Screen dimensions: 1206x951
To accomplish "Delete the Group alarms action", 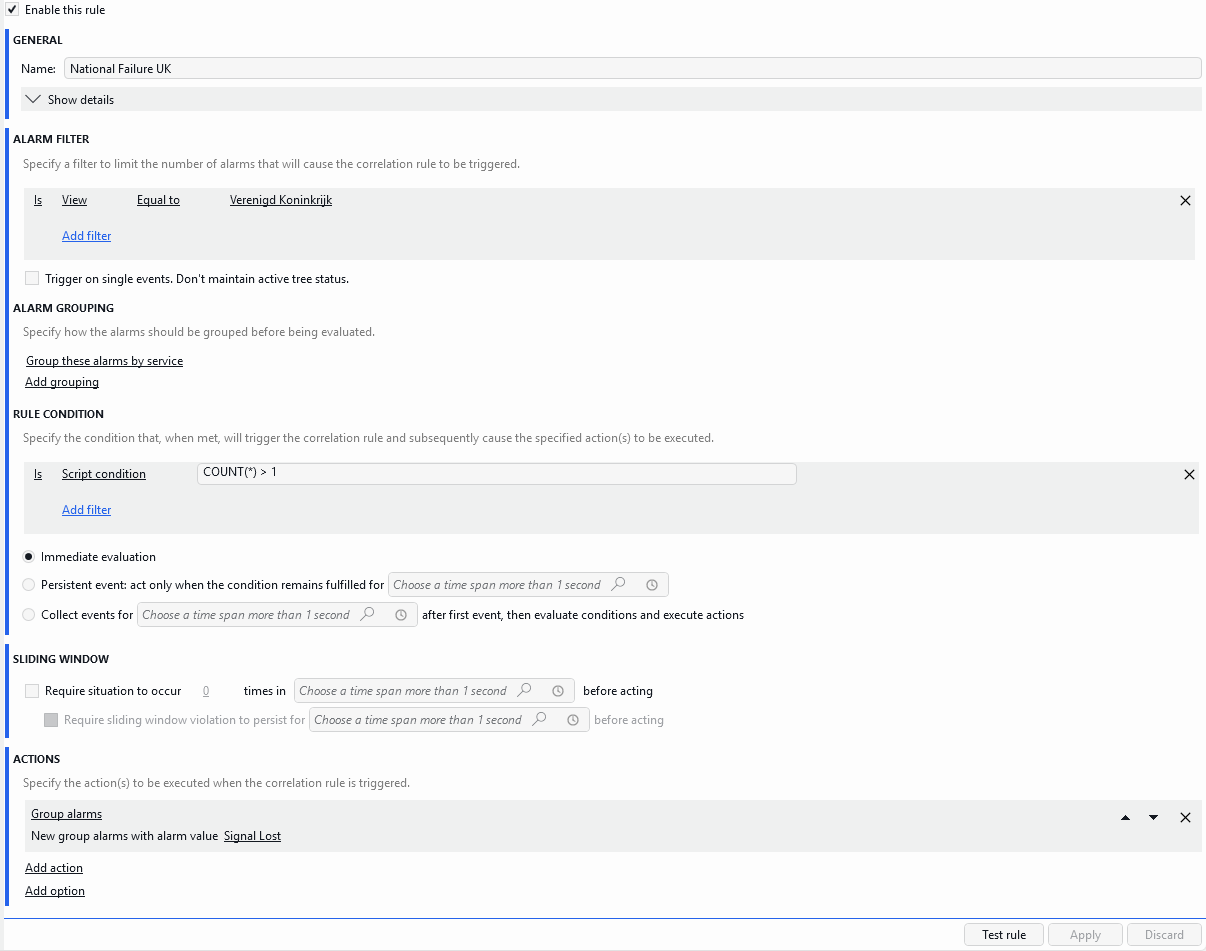I will pyautogui.click(x=1185, y=818).
